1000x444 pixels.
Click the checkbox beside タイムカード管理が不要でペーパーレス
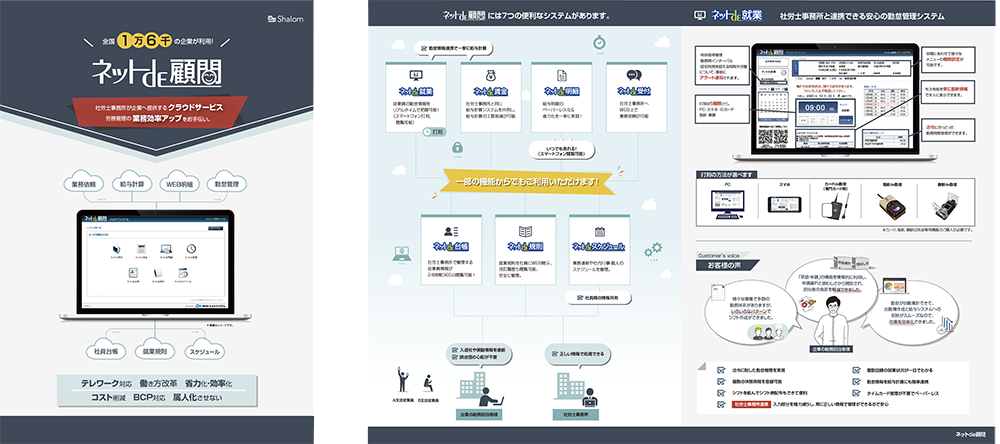point(857,393)
